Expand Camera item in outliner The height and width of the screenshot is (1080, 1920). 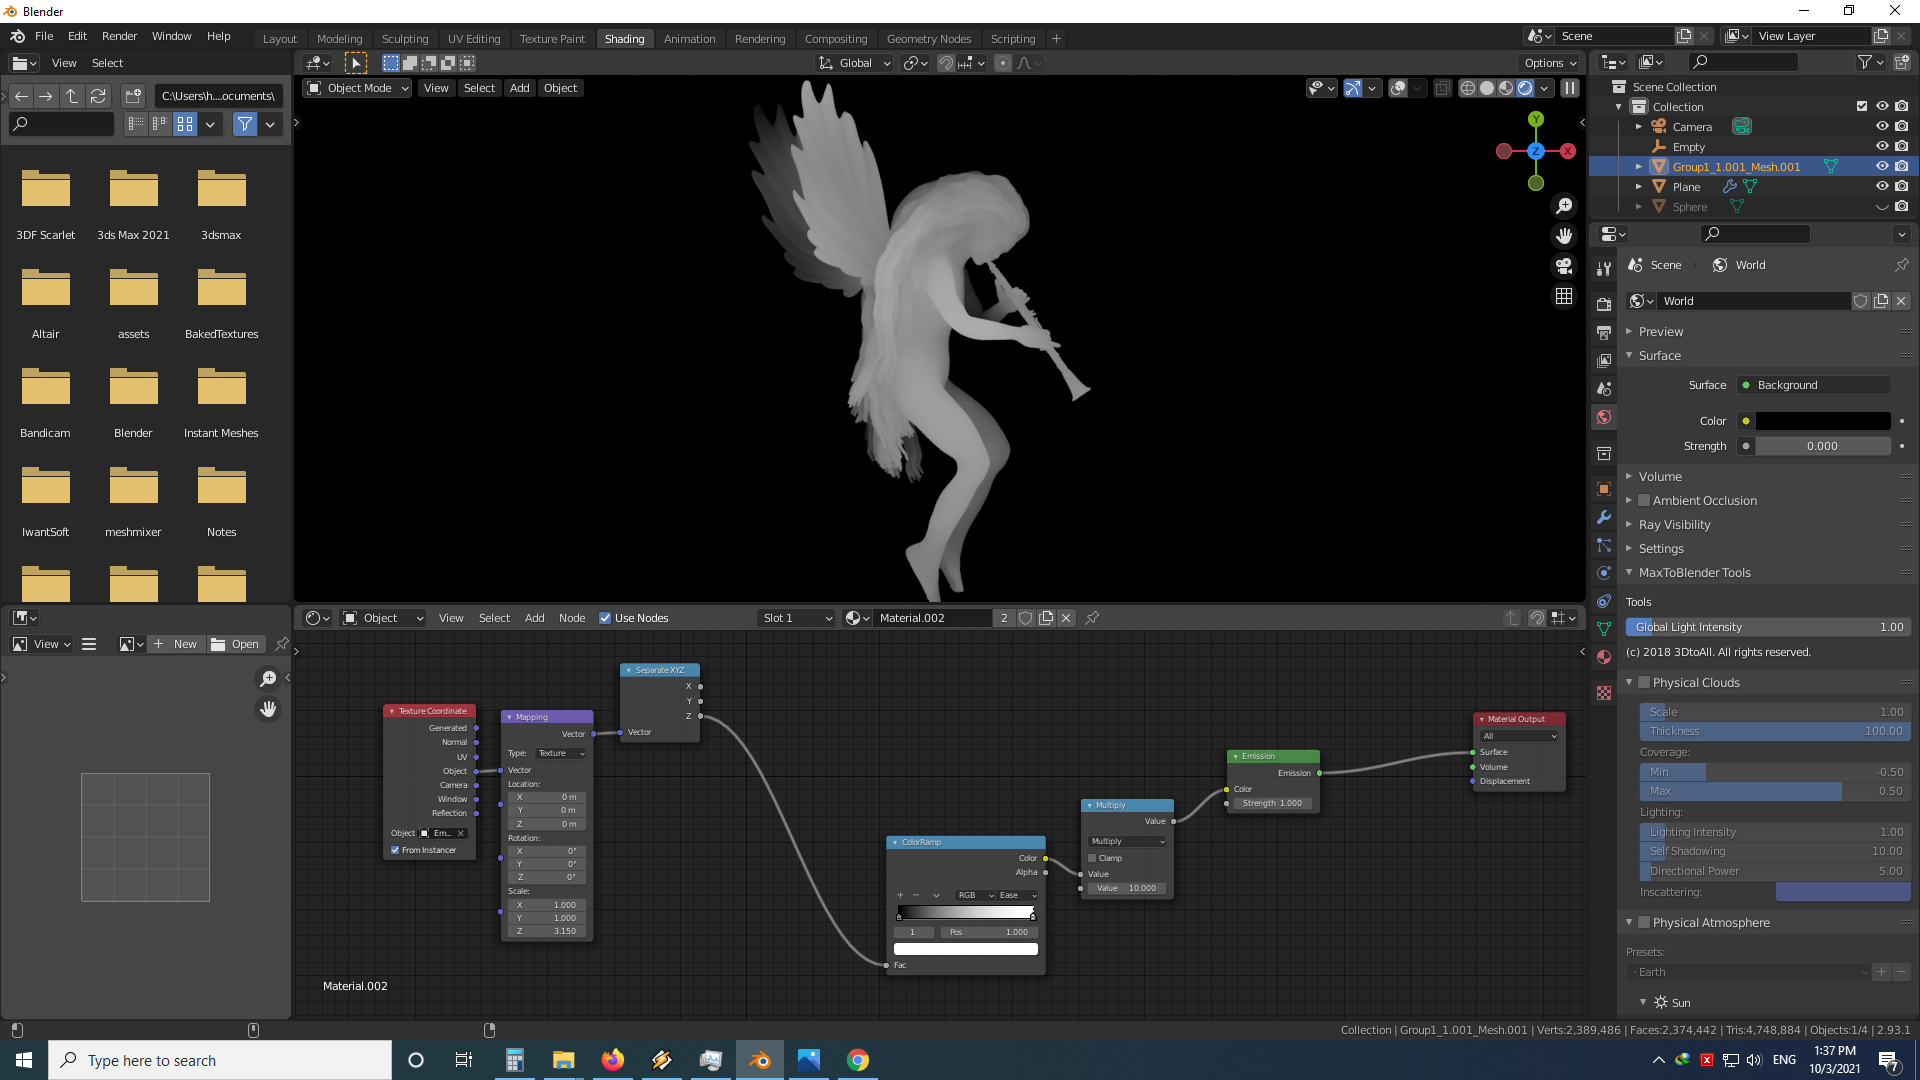pos(1638,127)
